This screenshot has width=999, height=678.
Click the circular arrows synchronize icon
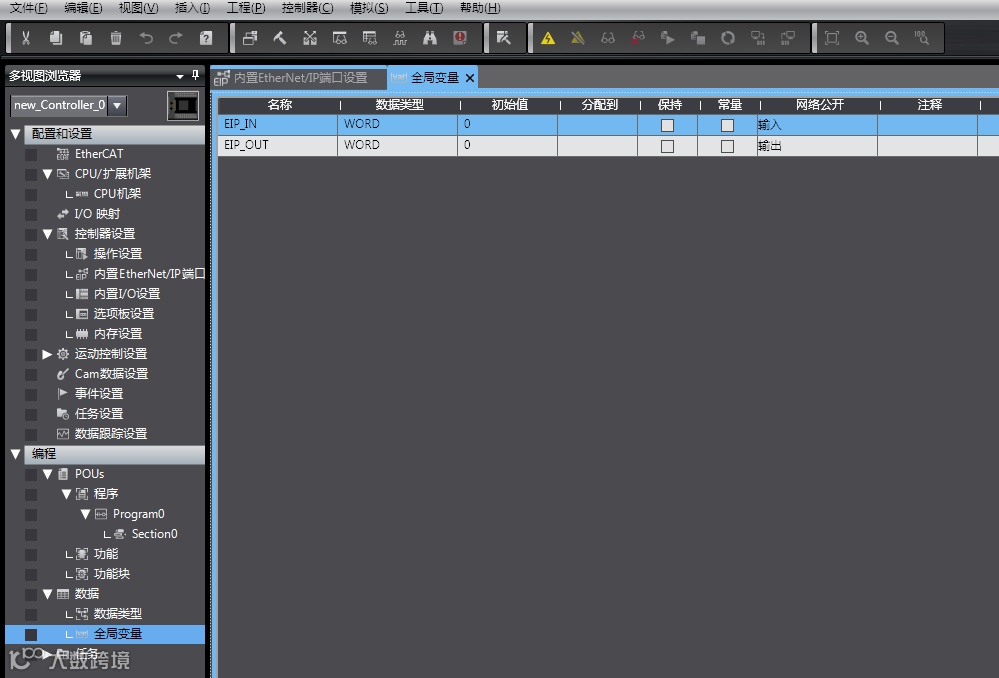pos(728,38)
